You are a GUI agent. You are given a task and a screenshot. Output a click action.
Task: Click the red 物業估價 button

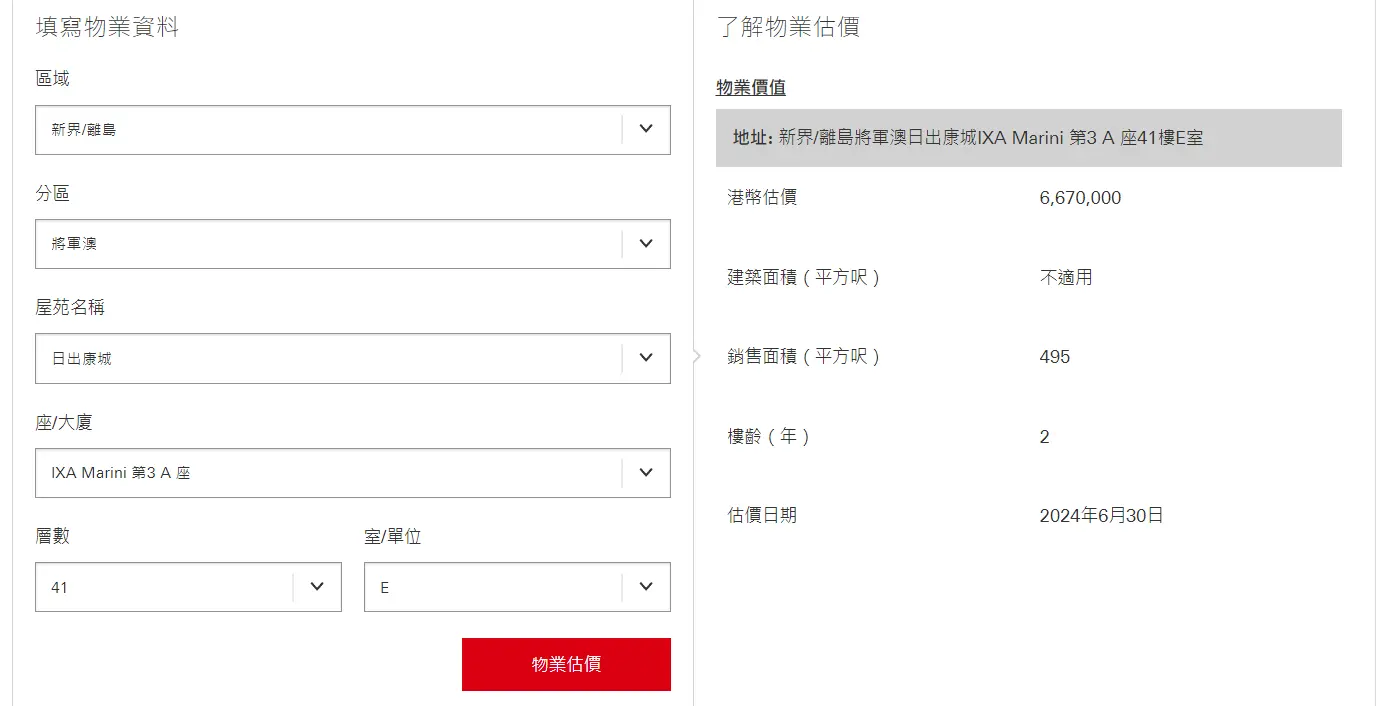[566, 664]
